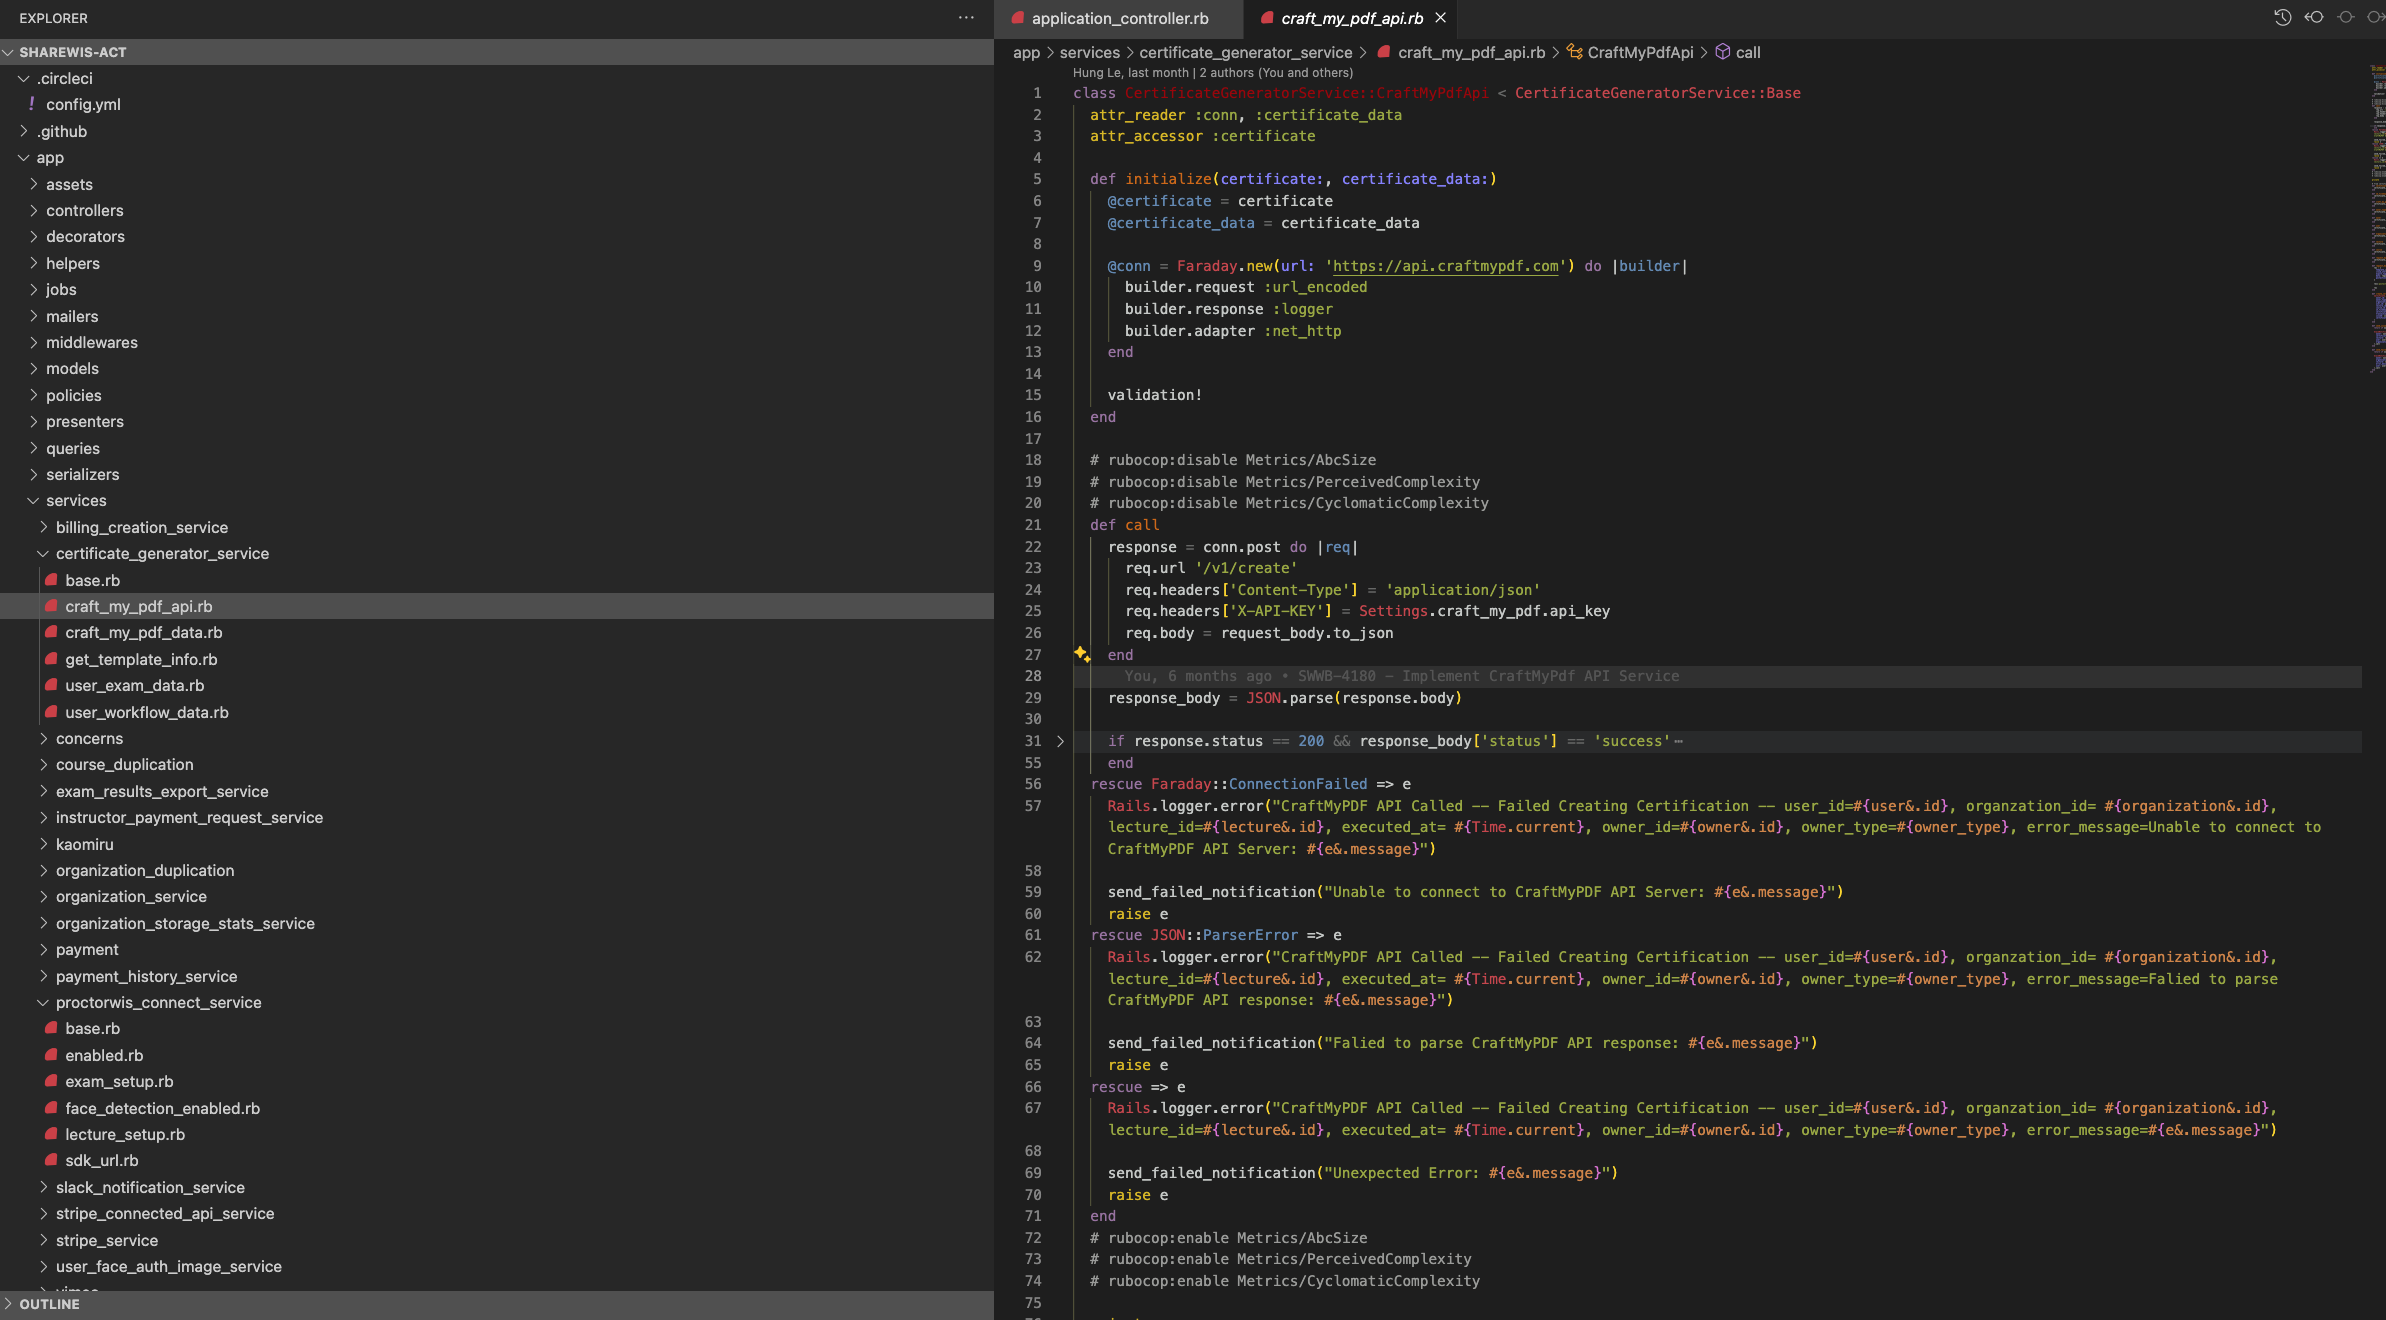Image resolution: width=2386 pixels, height=1320 pixels.
Task: Open Explorer views and more actions ellipsis
Action: coord(966,18)
